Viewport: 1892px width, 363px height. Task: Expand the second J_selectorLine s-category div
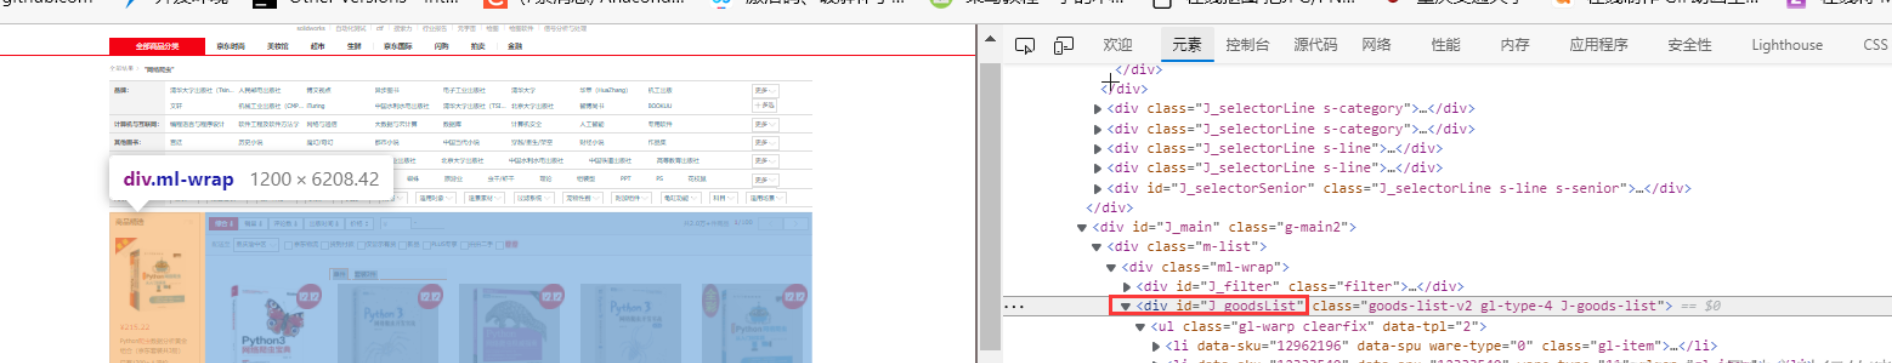click(x=1098, y=129)
